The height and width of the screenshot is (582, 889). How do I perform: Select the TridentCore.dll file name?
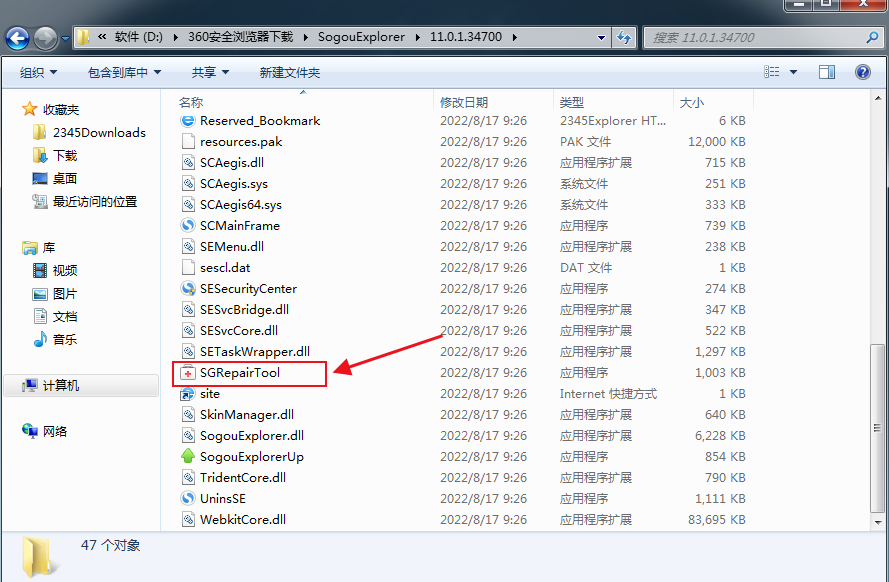(x=243, y=477)
